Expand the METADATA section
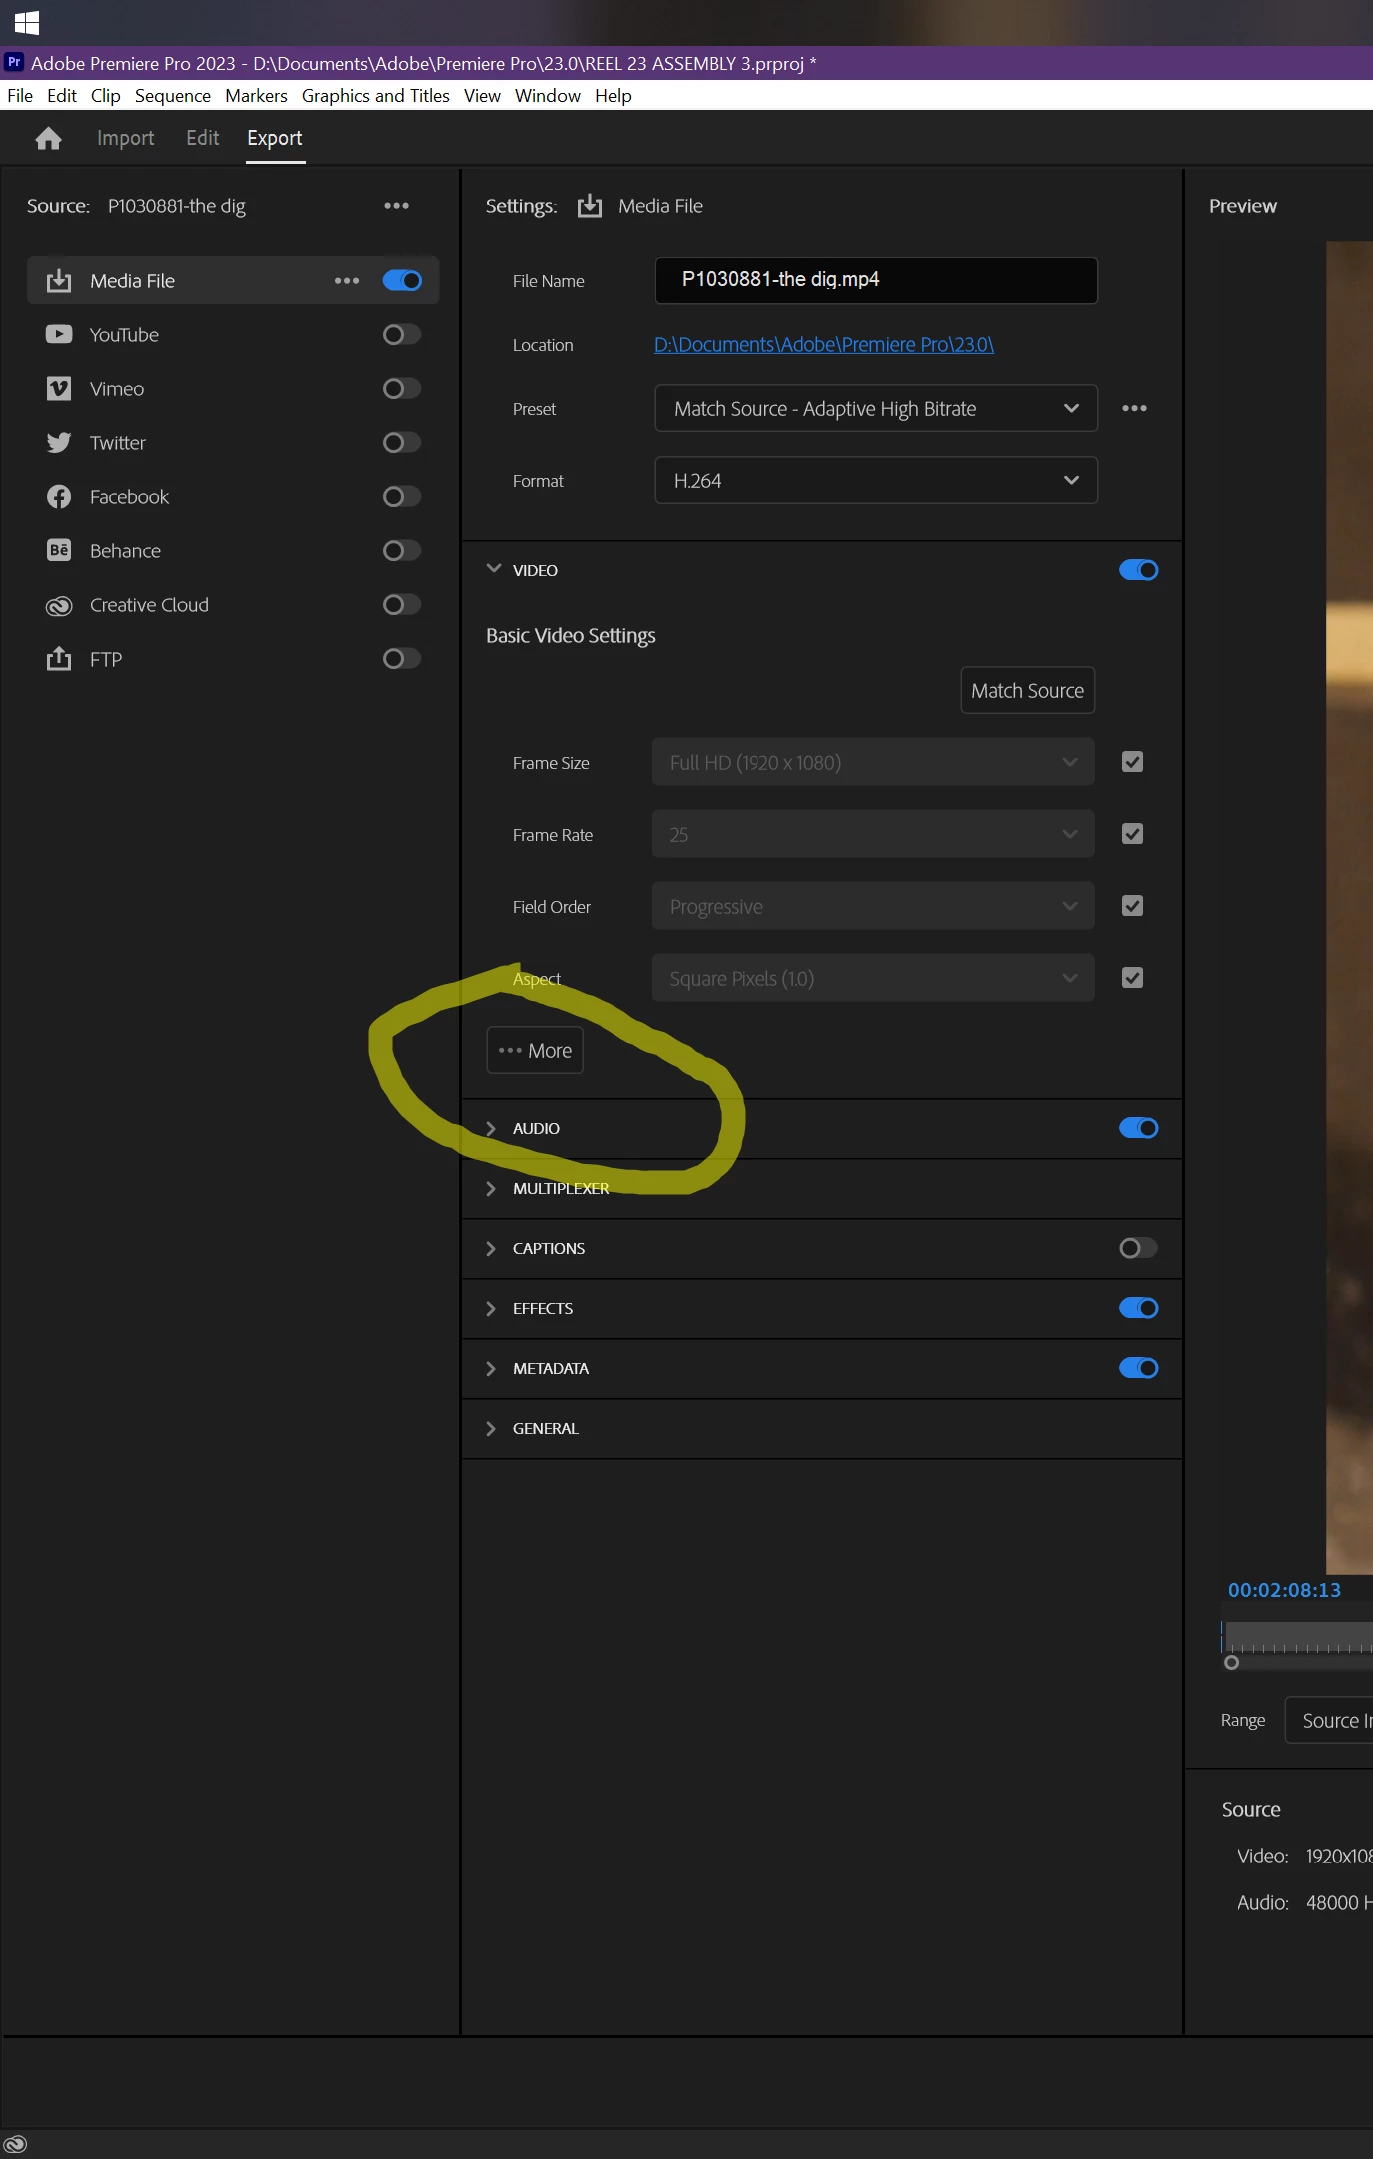Screen dimensions: 1373x2159 (491, 1369)
